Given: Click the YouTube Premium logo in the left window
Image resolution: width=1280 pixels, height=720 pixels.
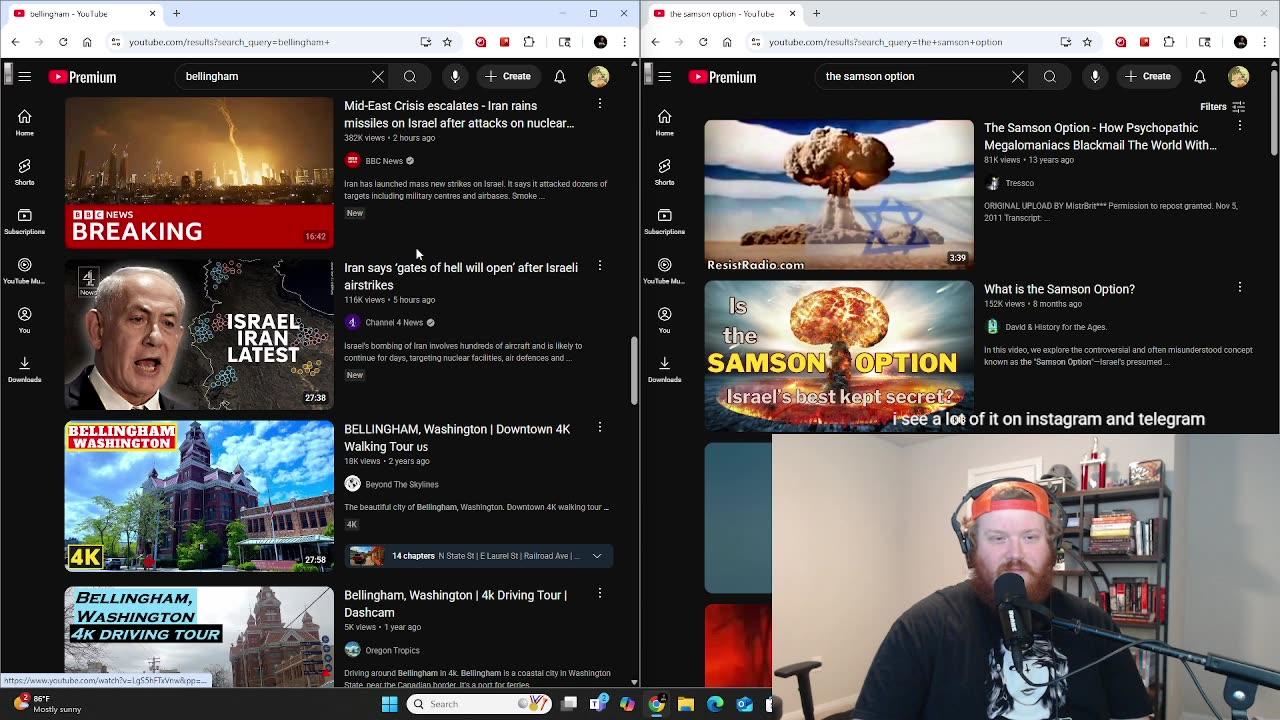Looking at the screenshot, I should pos(82,77).
